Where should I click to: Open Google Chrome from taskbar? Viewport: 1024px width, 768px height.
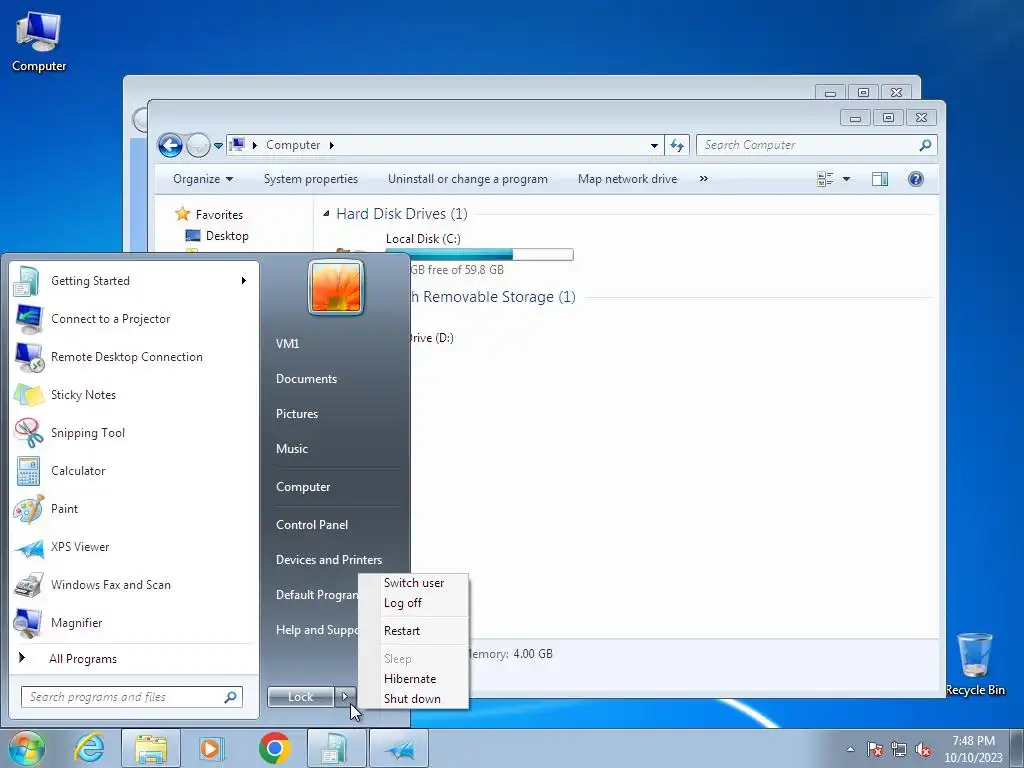(274, 748)
